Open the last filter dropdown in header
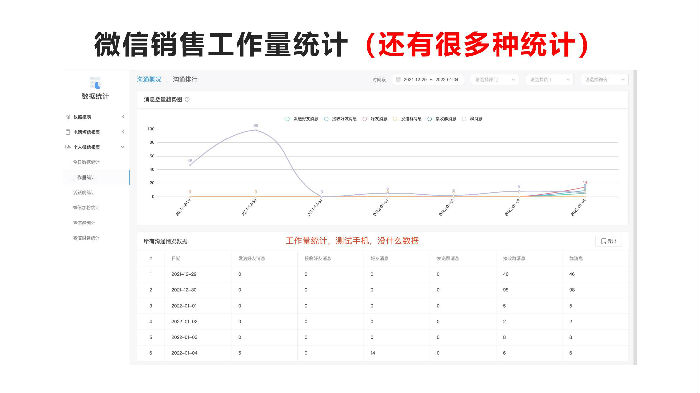 604,79
